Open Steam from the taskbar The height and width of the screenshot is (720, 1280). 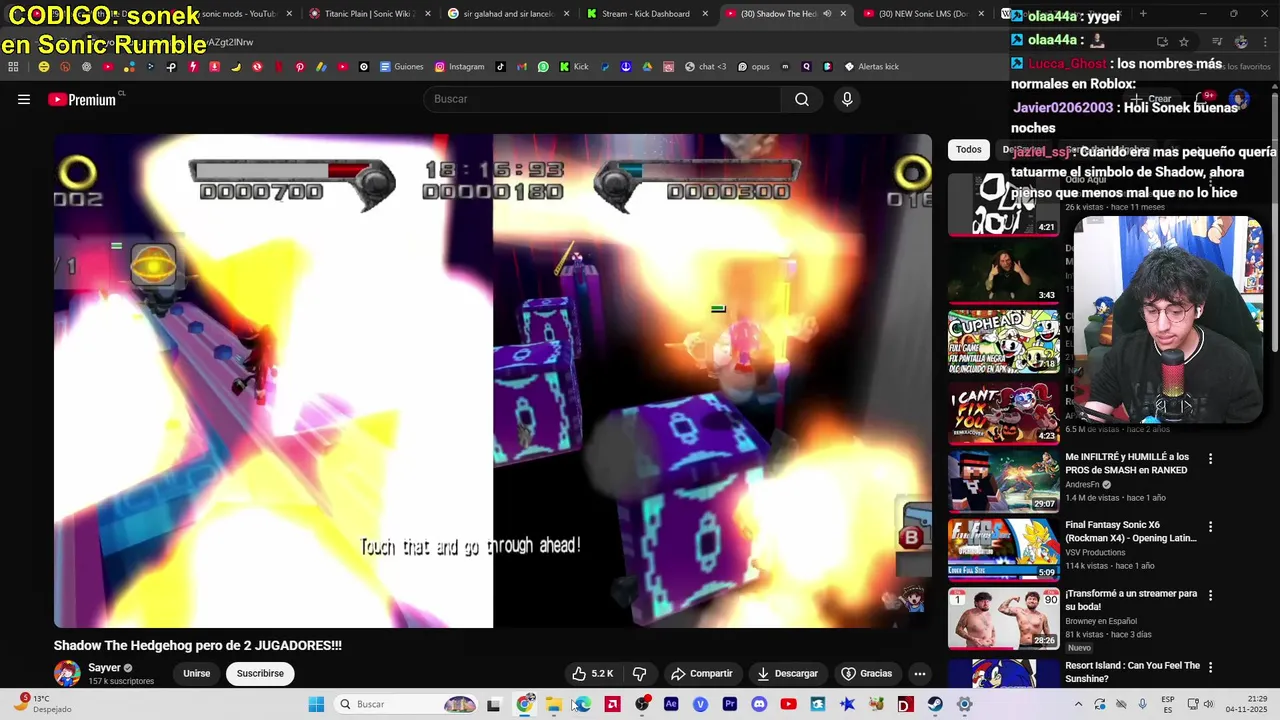pos(935,704)
